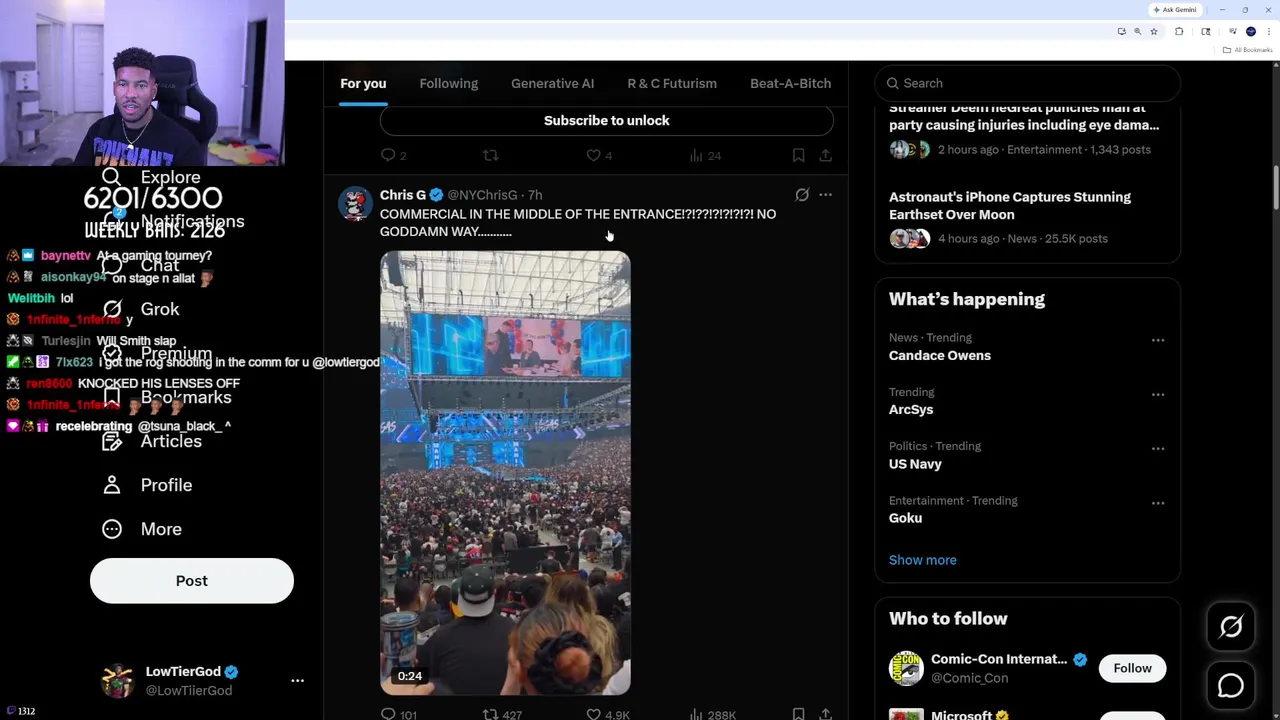The image size is (1280, 720).
Task: Open the Chris G display name link
Action: click(403, 195)
